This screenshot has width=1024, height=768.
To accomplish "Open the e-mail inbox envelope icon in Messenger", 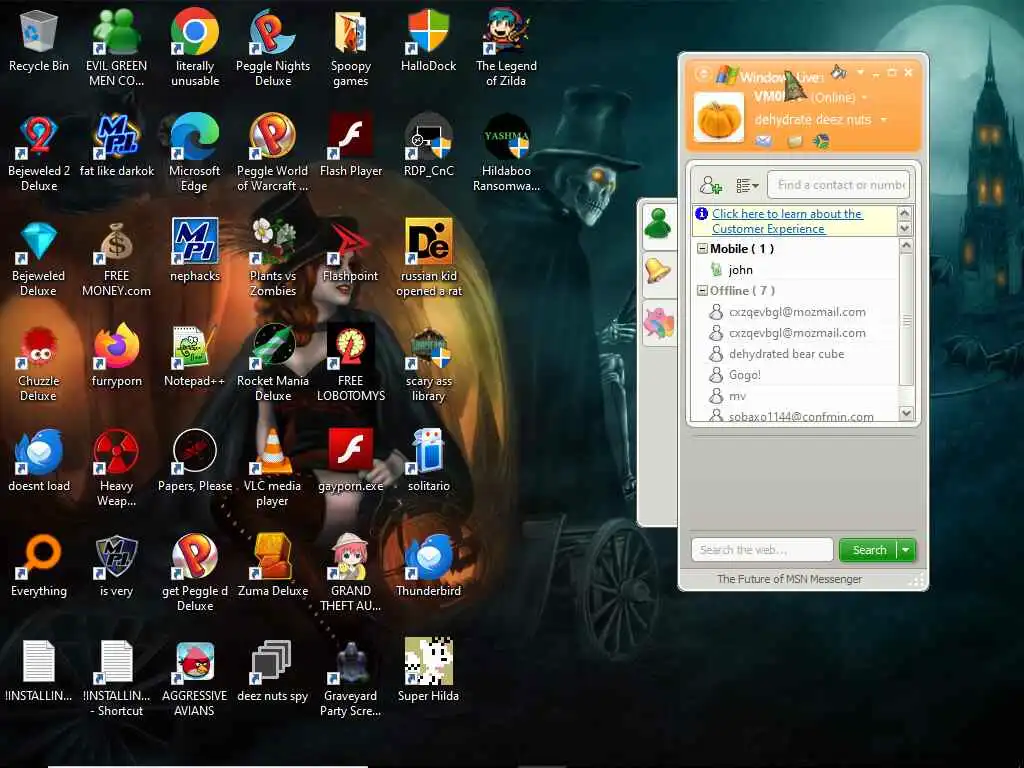I will click(x=763, y=141).
